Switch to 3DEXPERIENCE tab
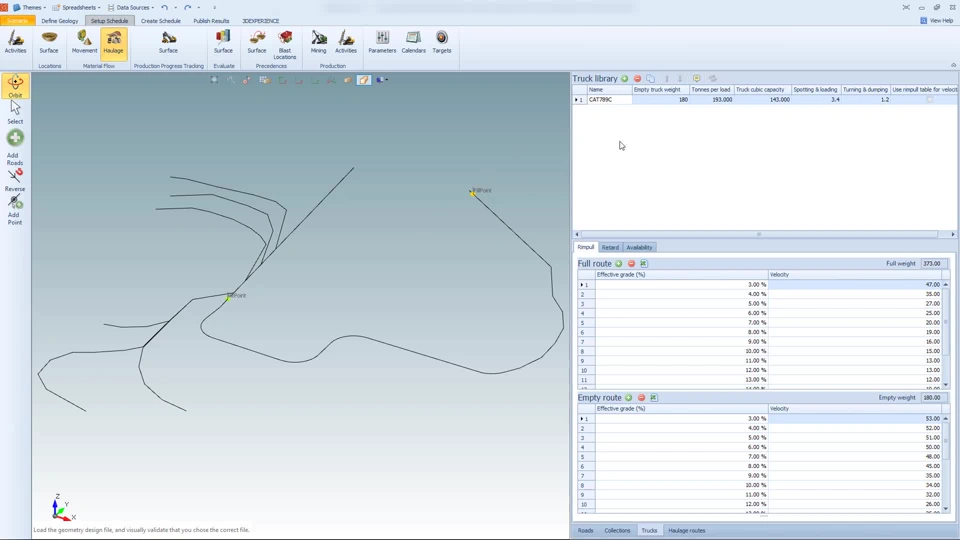The width and height of the screenshot is (960, 540). pos(260,21)
